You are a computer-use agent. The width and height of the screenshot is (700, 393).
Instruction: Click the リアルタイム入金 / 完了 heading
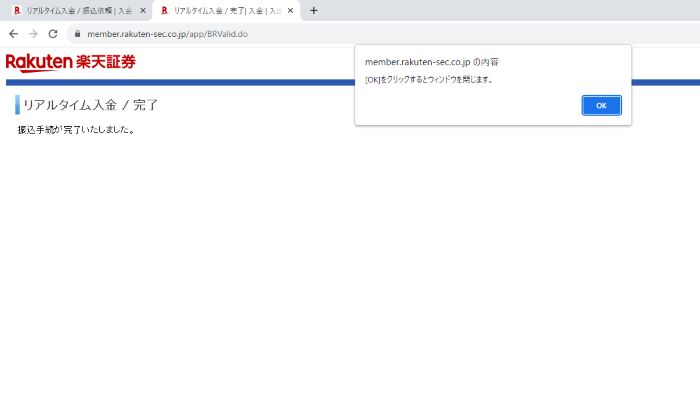[91, 105]
